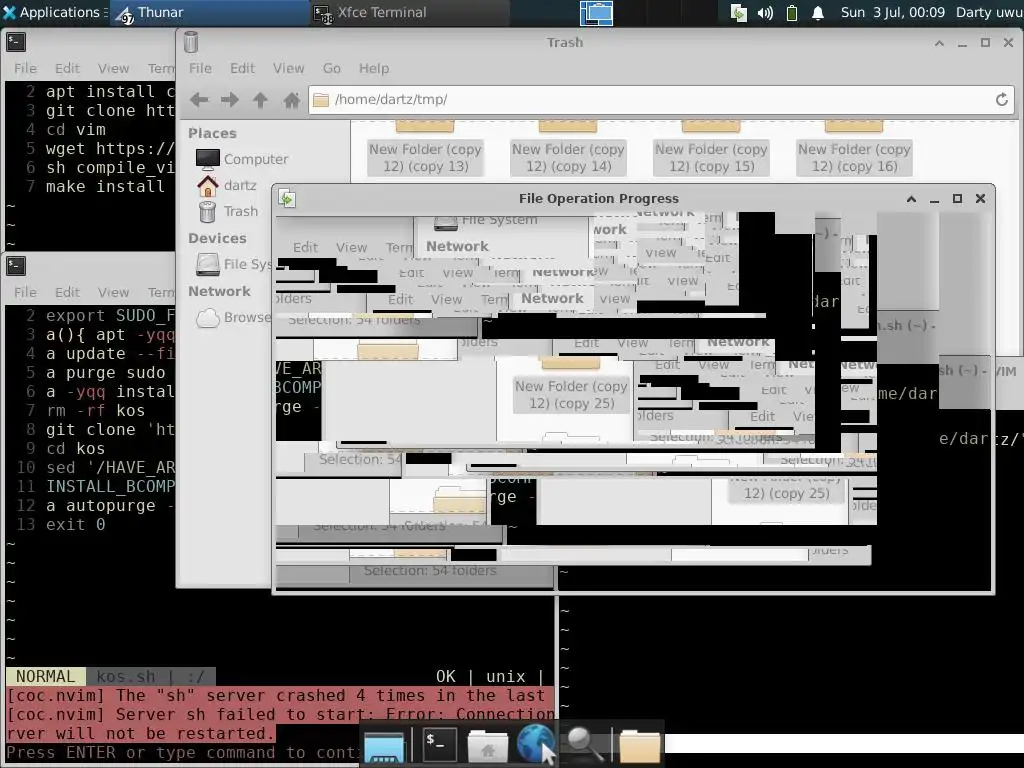Open Go menu in Trash window
The height and width of the screenshot is (768, 1024).
click(332, 69)
